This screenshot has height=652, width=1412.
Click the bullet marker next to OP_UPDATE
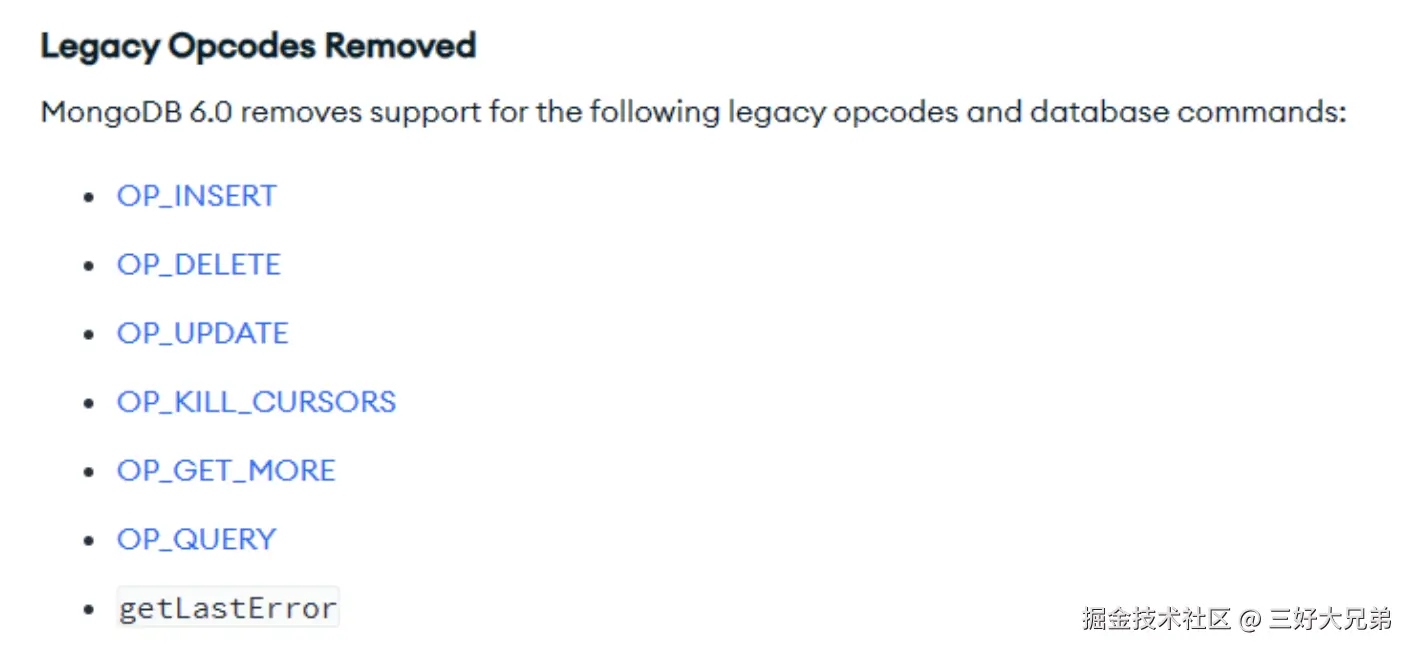91,335
